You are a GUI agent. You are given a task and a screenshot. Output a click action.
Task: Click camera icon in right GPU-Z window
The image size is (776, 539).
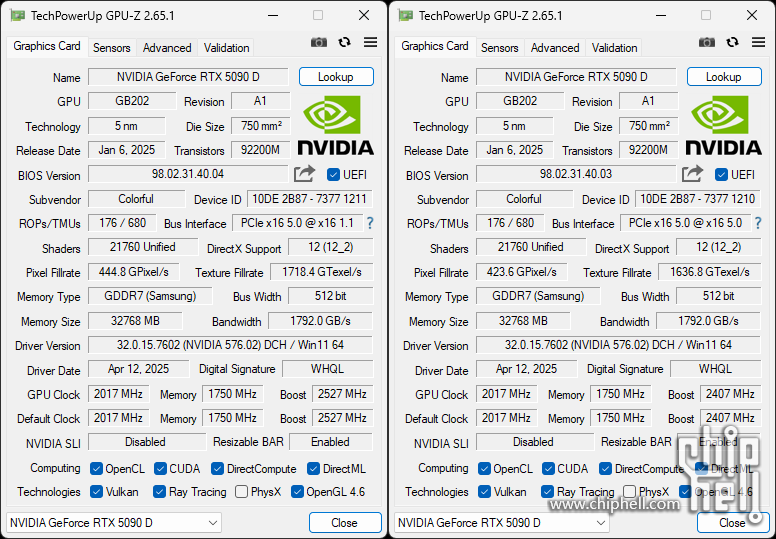707,43
